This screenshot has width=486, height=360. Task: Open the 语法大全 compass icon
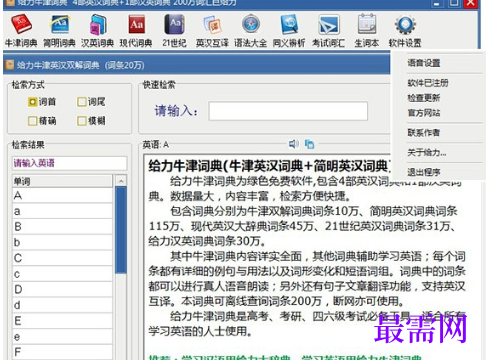(x=251, y=31)
